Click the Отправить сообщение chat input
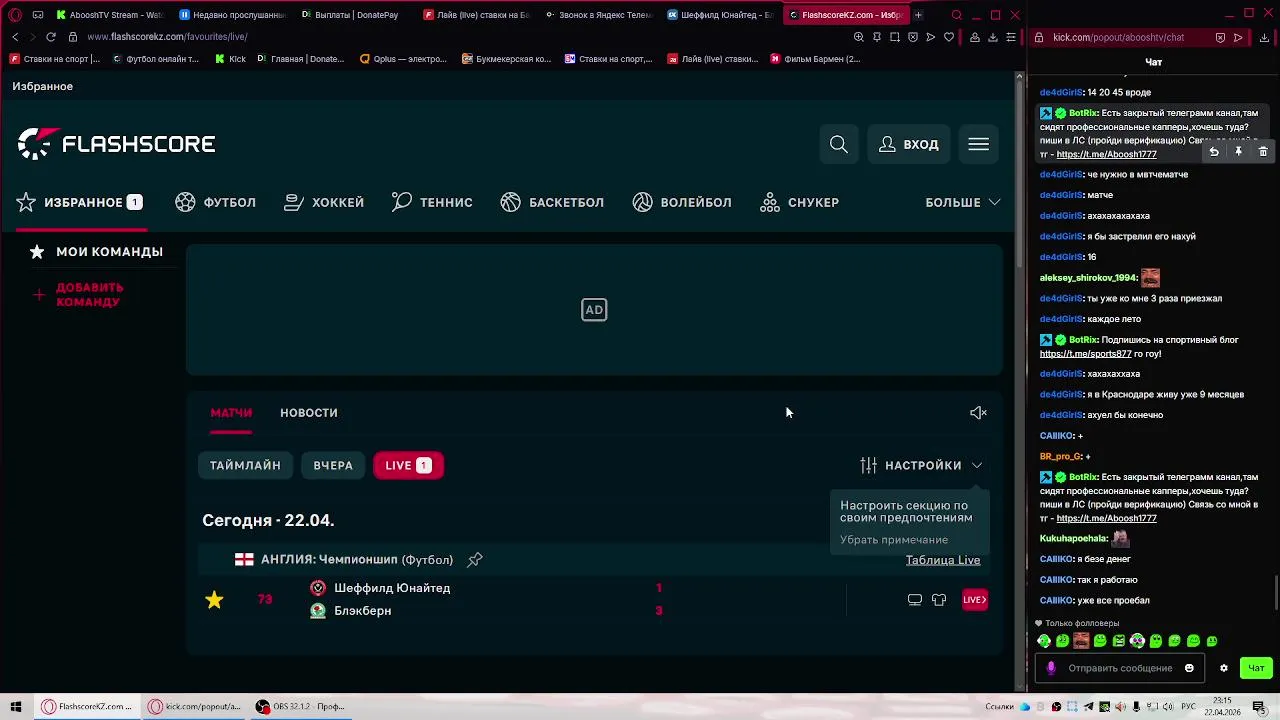The height and width of the screenshot is (720, 1280). point(1120,668)
